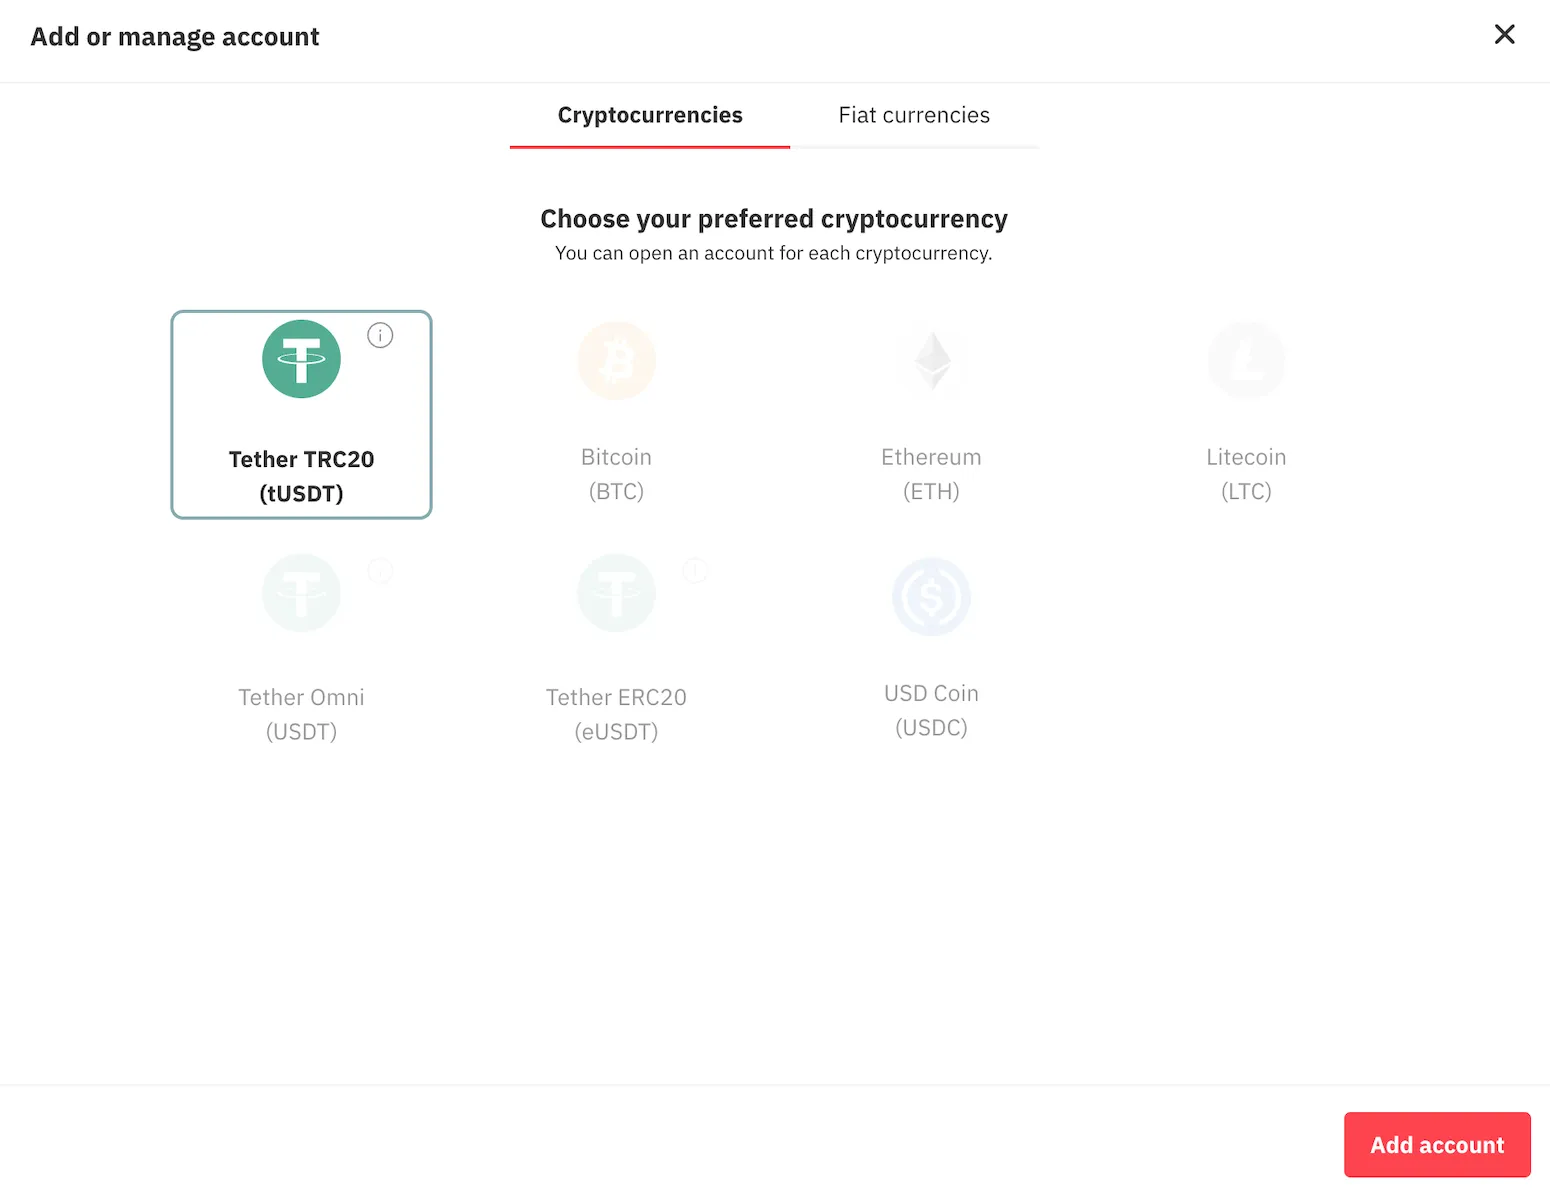Choose the Tether Omni coin icon

click(x=301, y=593)
